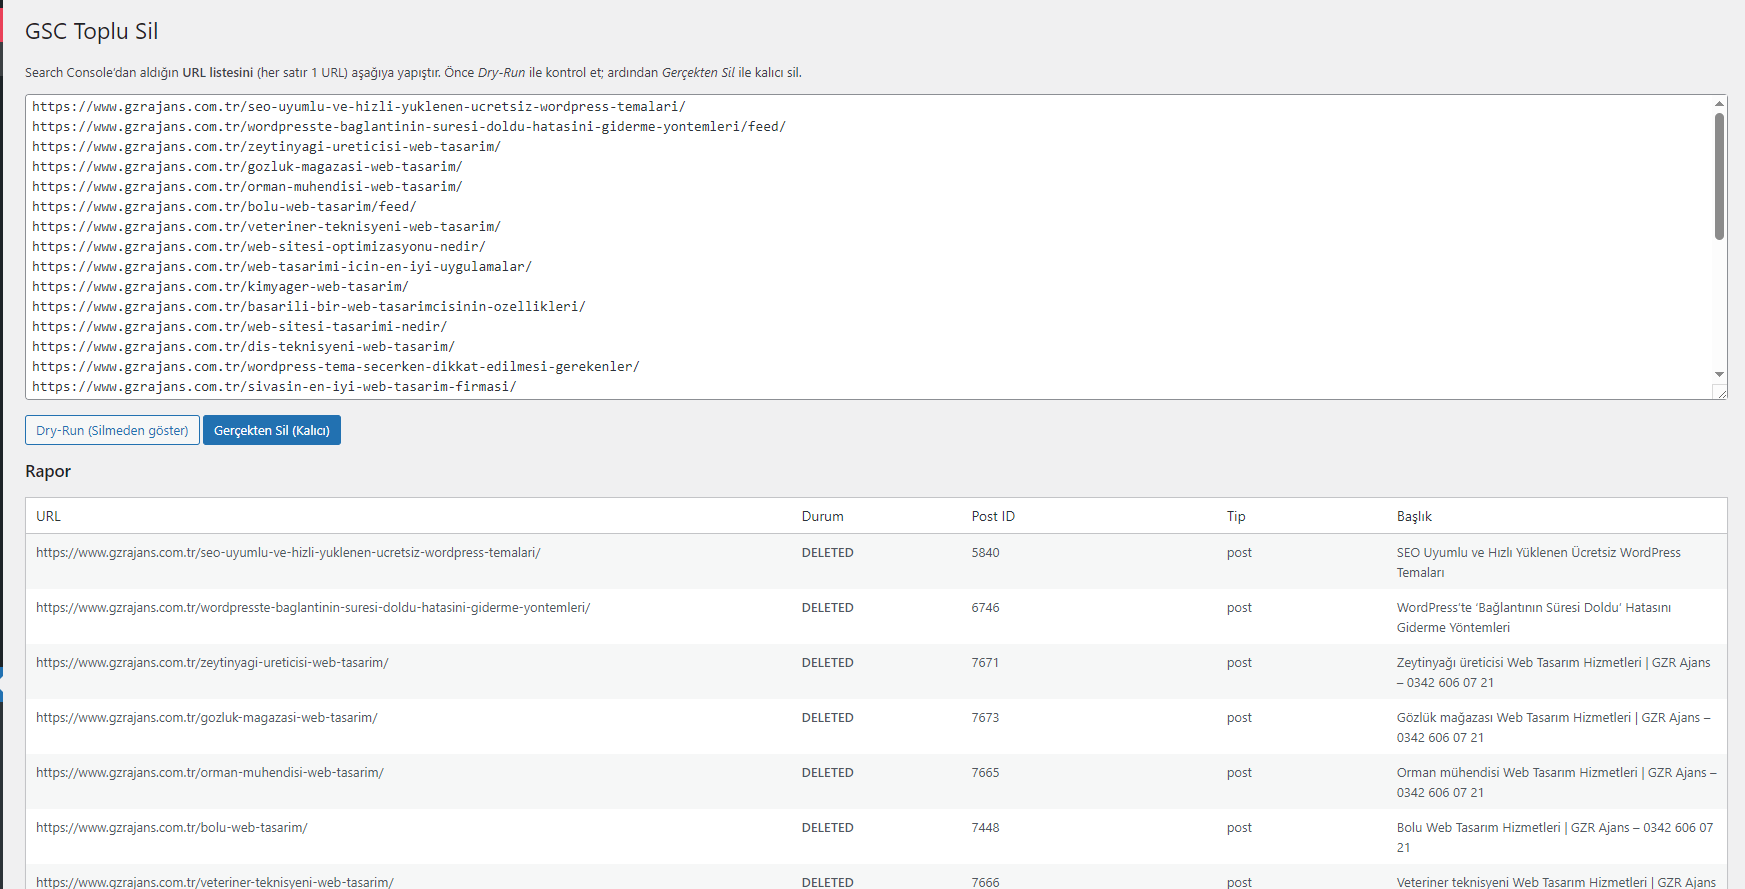Click the wordpresste-baglantinin URL cell in the report table

coord(313,607)
